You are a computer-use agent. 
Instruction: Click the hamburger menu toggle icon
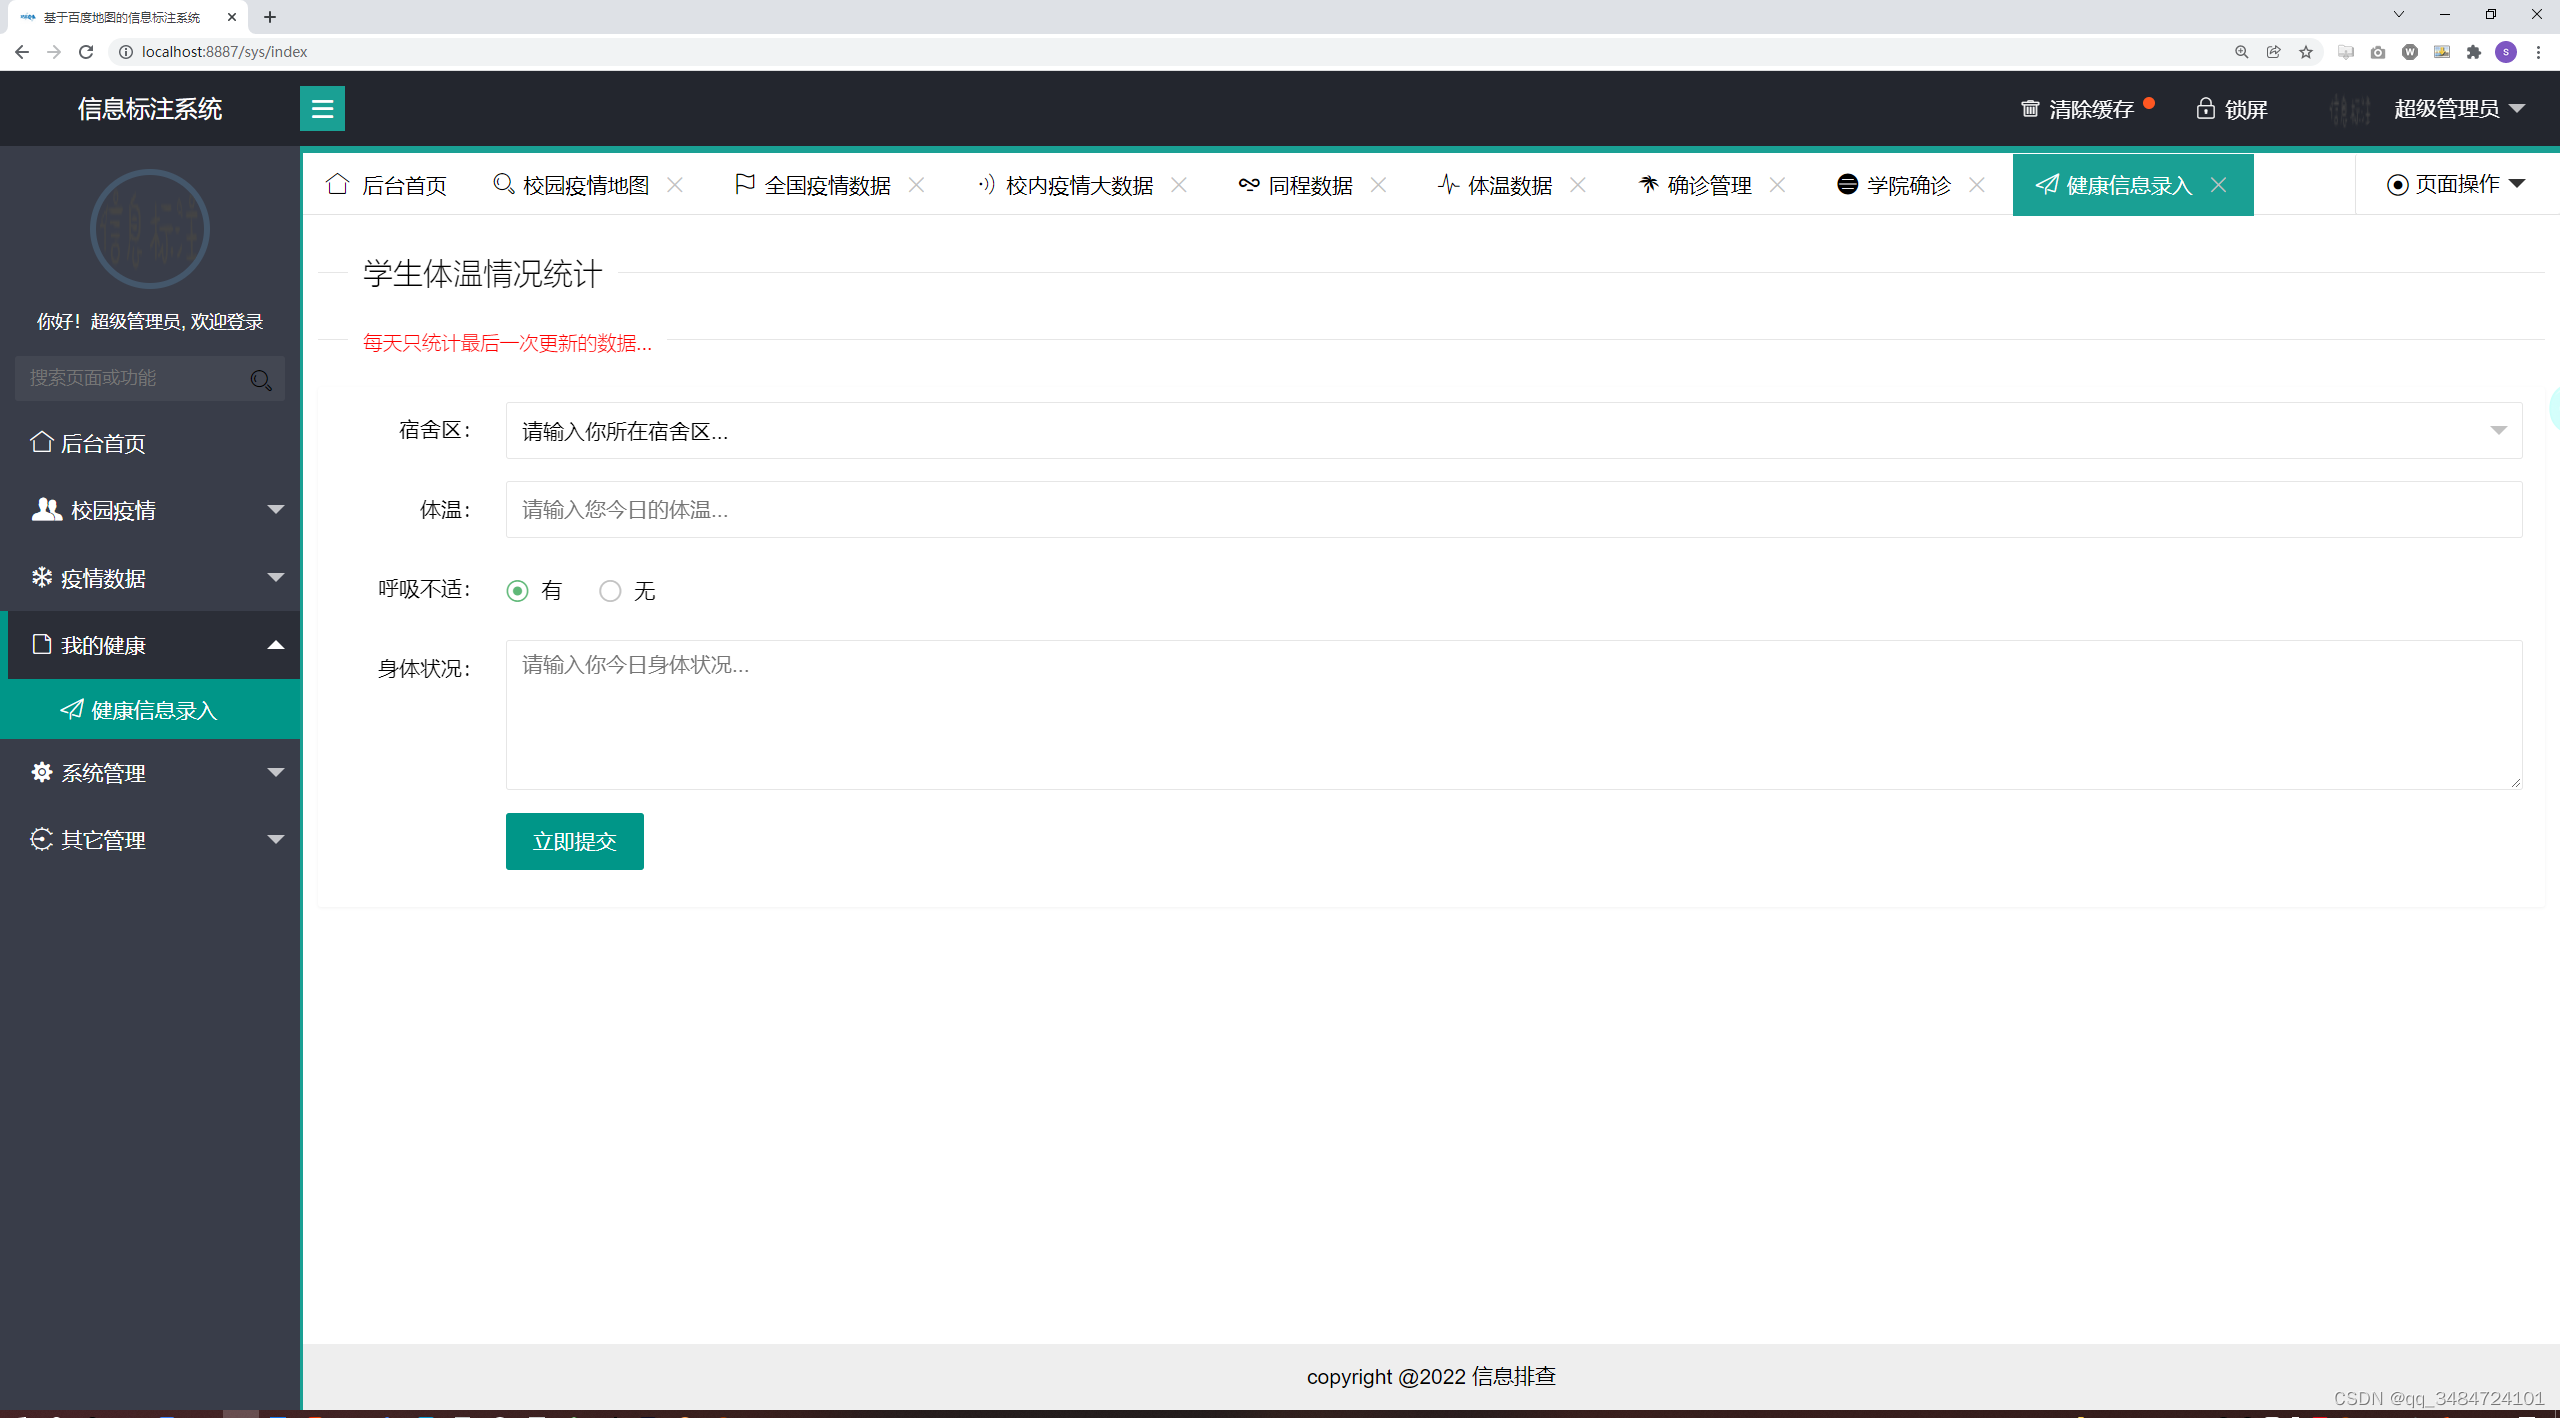[x=322, y=108]
